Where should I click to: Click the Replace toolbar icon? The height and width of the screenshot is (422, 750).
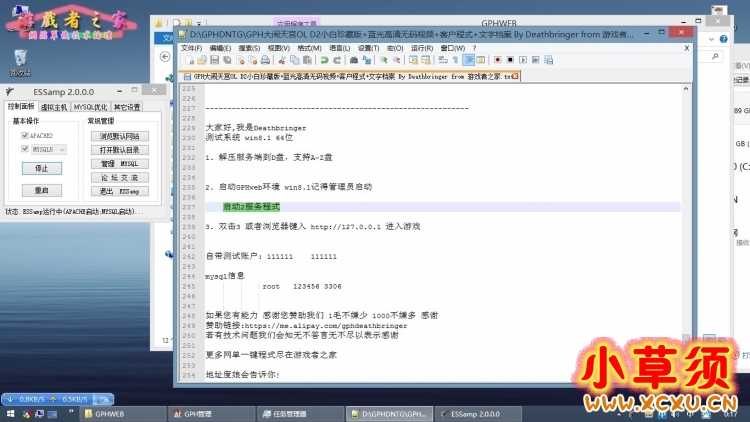click(367, 60)
